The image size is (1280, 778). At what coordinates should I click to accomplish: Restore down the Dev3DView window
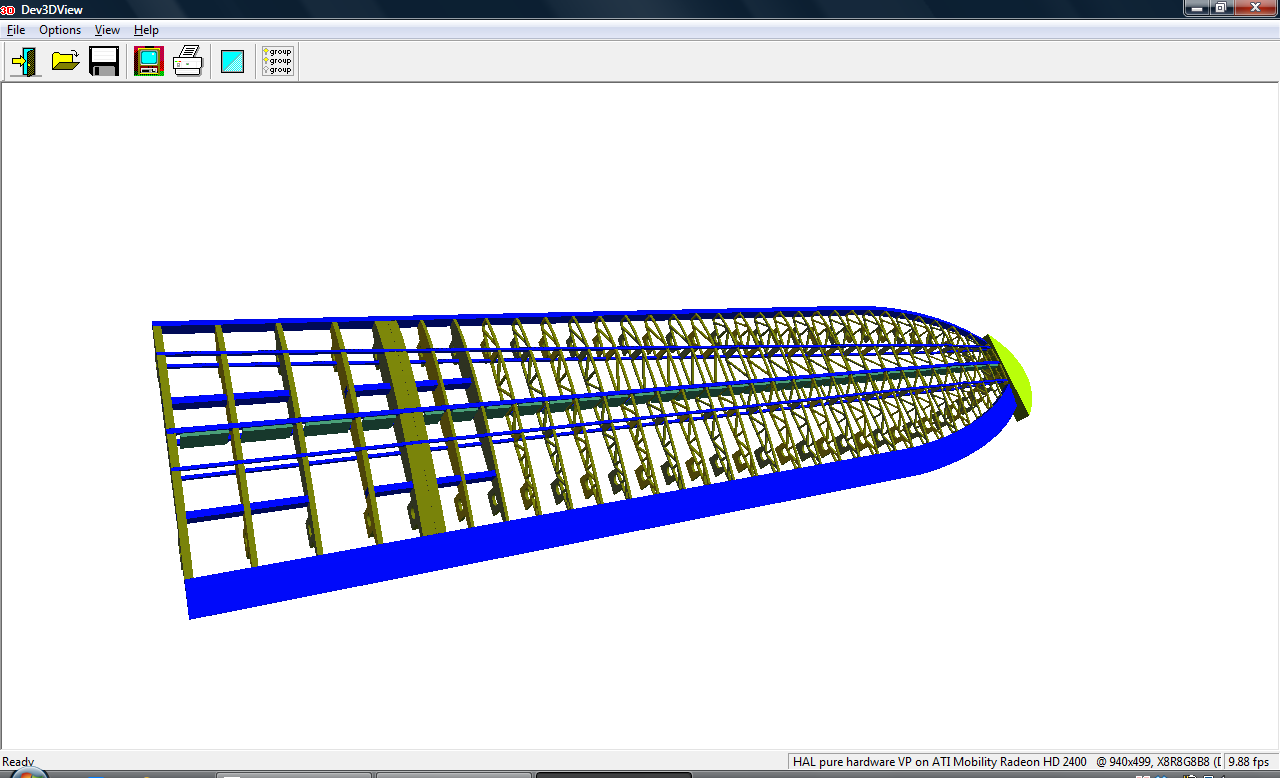(1221, 8)
